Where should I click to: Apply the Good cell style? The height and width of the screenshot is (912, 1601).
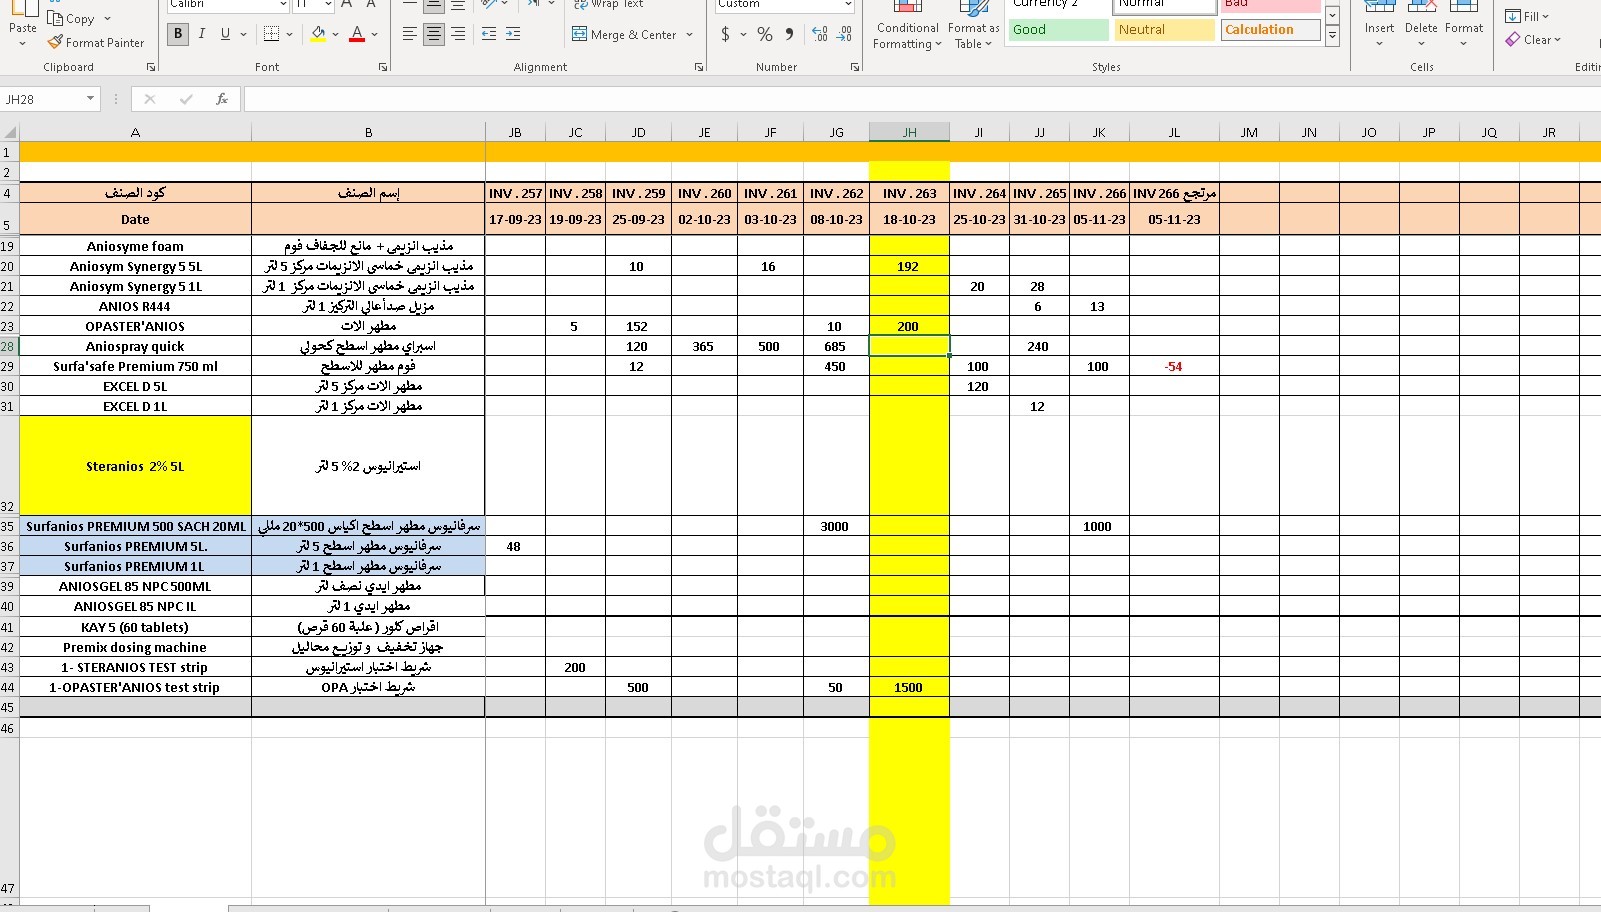[1058, 30]
